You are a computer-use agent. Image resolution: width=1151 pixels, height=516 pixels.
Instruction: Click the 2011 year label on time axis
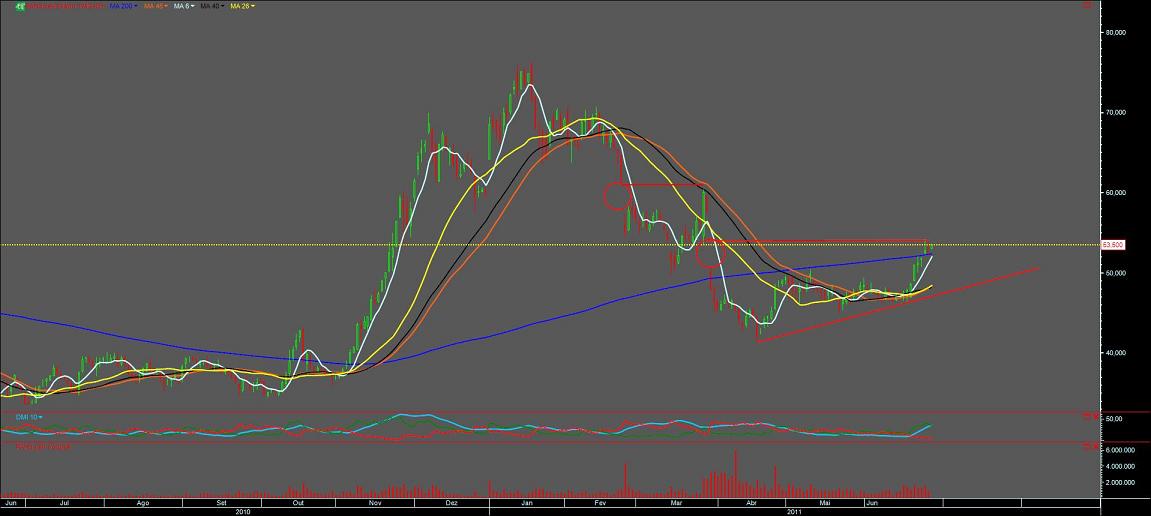(x=794, y=511)
